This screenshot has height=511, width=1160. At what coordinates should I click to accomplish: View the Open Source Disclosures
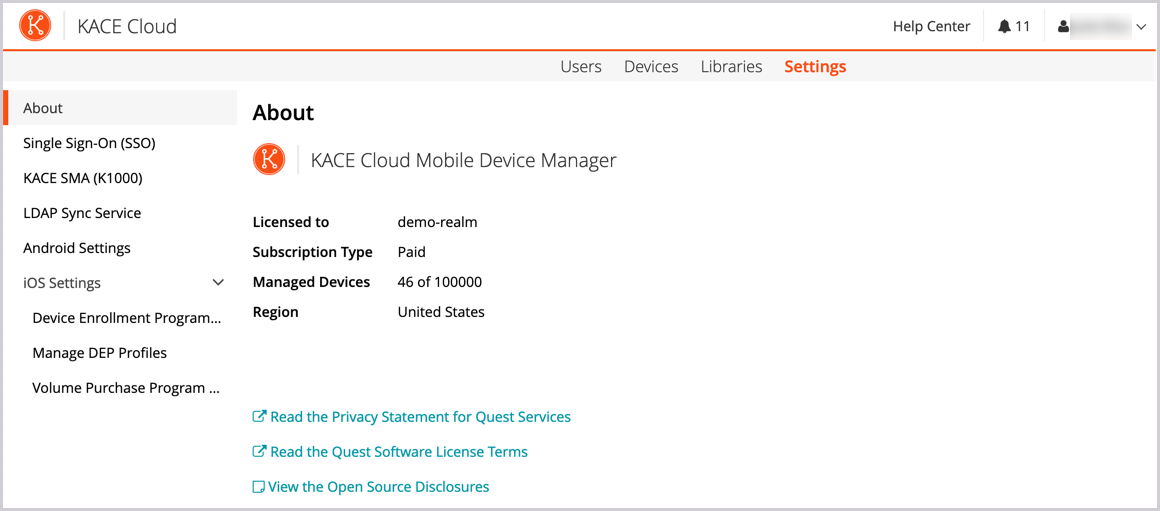tap(378, 487)
